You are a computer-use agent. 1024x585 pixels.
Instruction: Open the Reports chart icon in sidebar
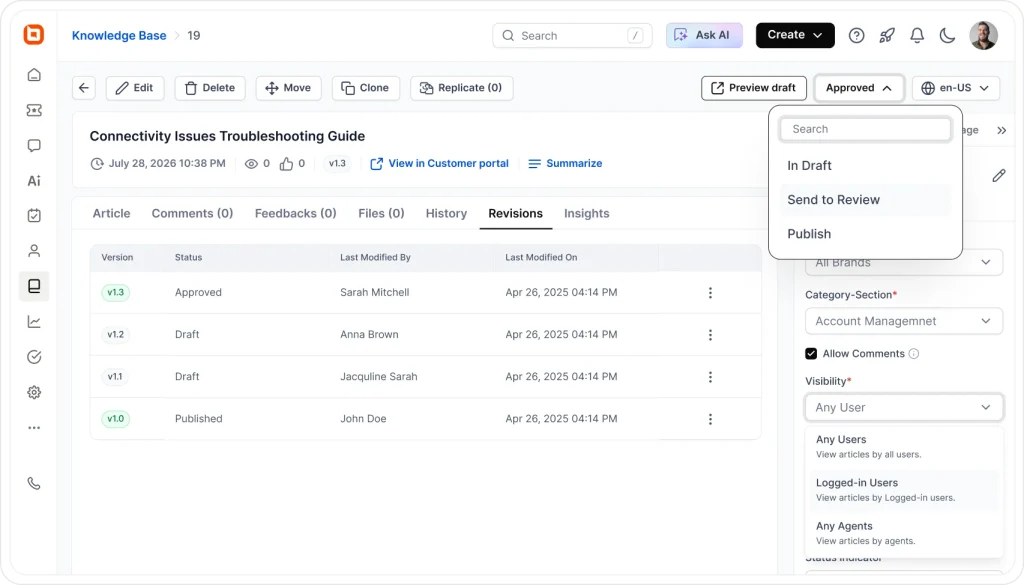34,321
